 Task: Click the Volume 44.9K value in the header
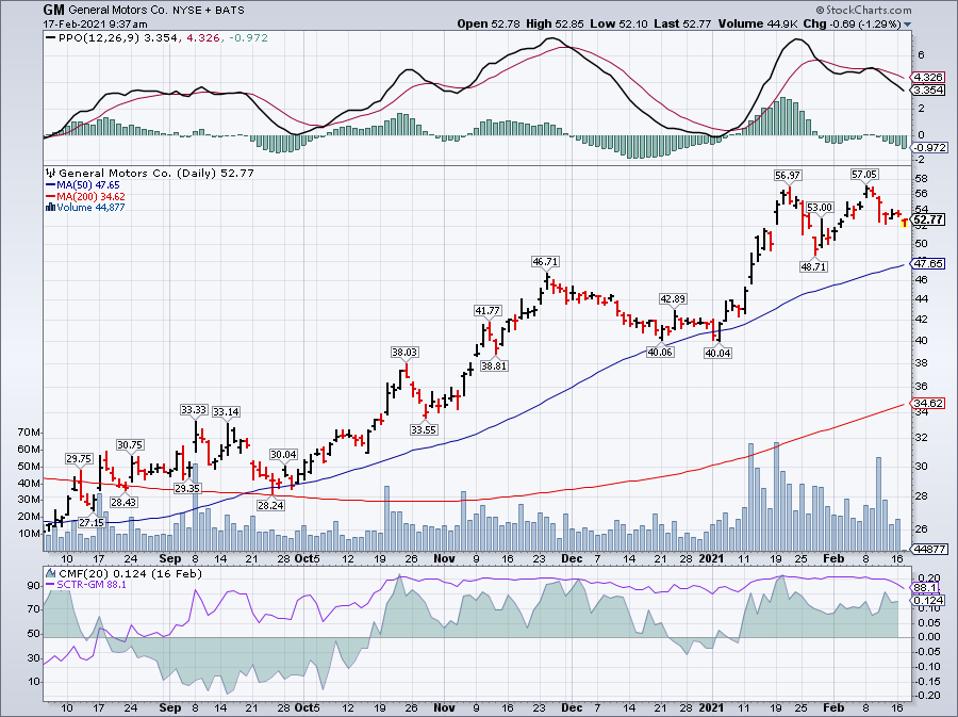click(758, 24)
